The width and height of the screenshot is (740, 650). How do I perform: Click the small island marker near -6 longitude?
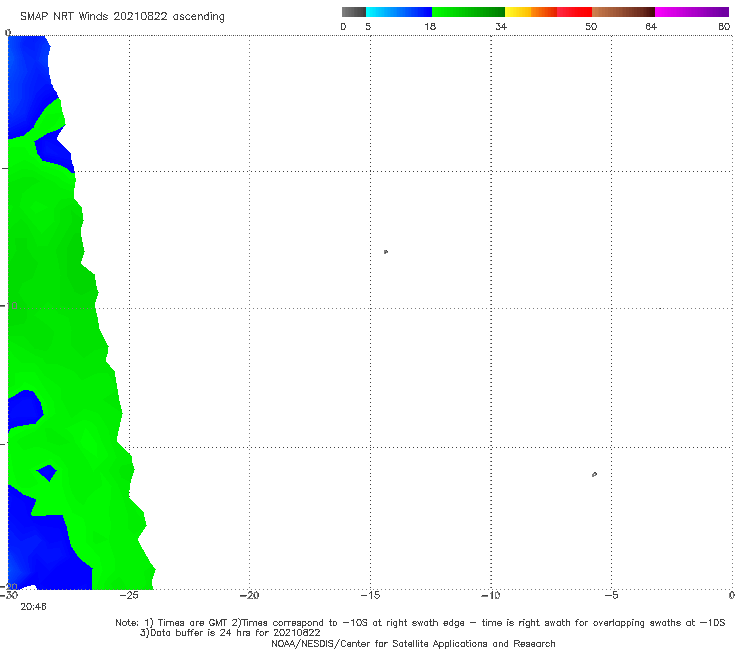click(594, 474)
